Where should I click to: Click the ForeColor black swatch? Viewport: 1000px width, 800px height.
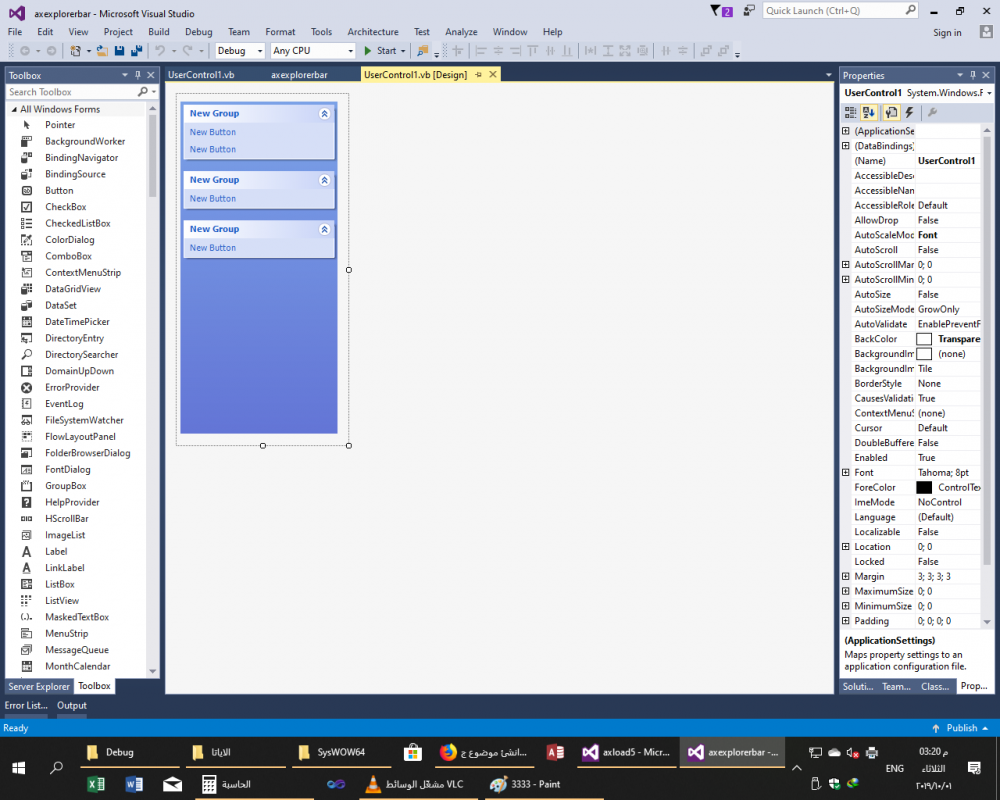pos(924,487)
